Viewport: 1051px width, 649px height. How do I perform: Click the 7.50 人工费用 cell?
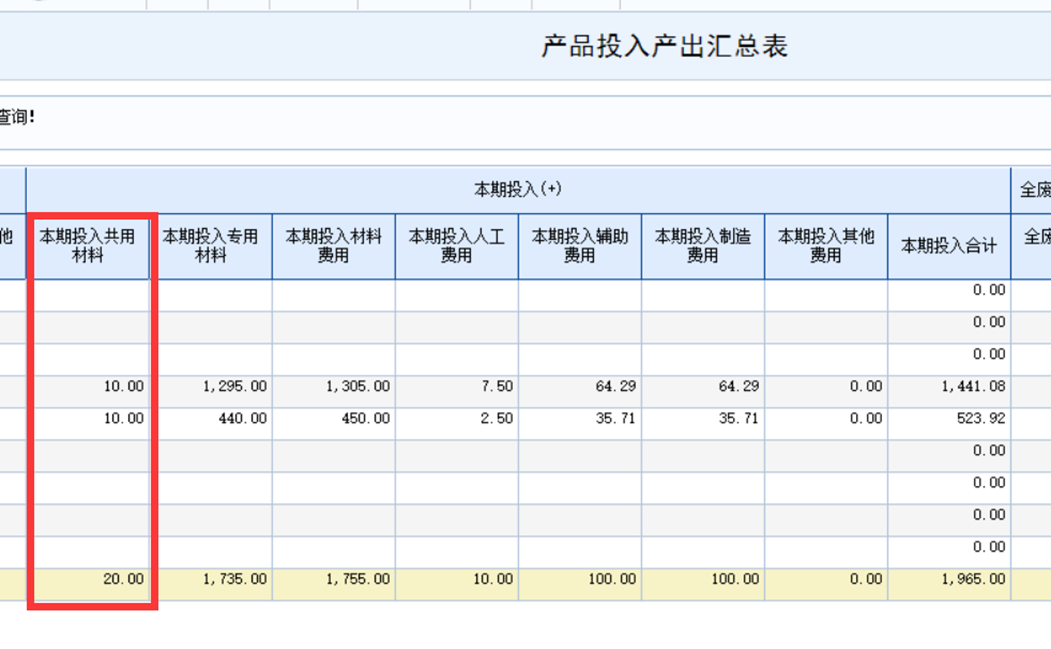[x=456, y=392]
